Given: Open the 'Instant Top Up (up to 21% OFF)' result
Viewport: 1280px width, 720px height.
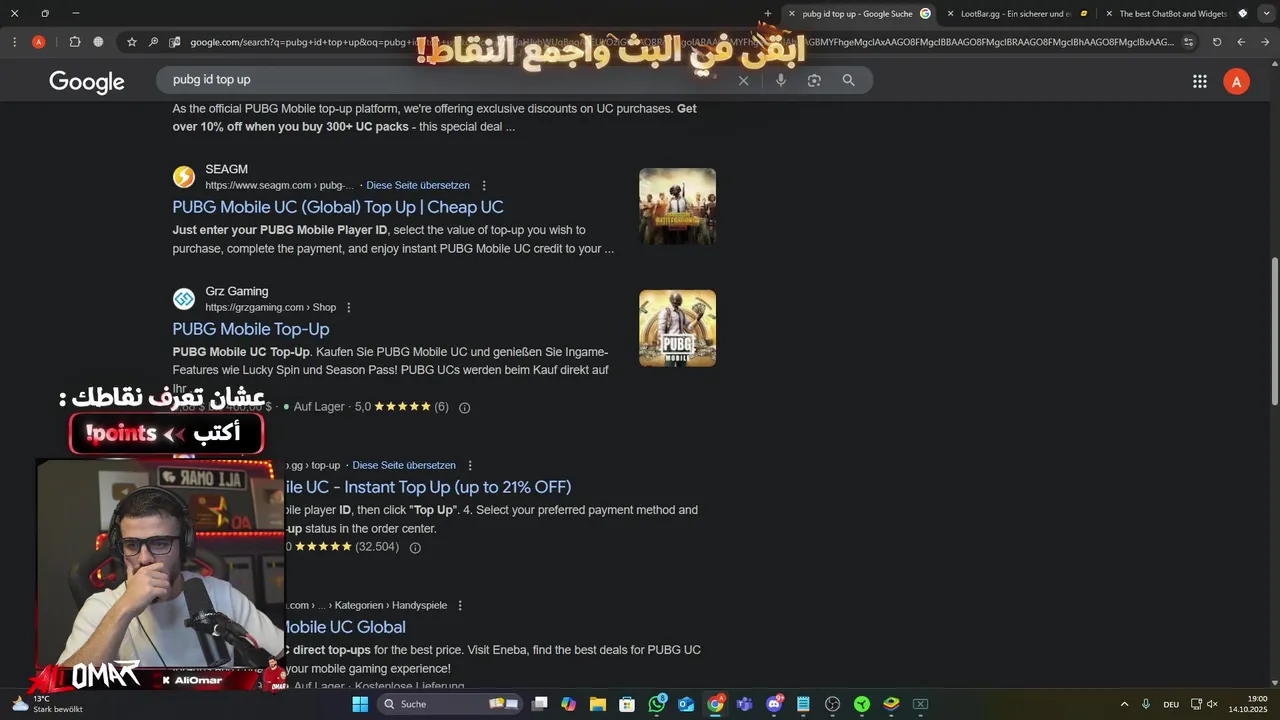Looking at the screenshot, I should tap(428, 487).
